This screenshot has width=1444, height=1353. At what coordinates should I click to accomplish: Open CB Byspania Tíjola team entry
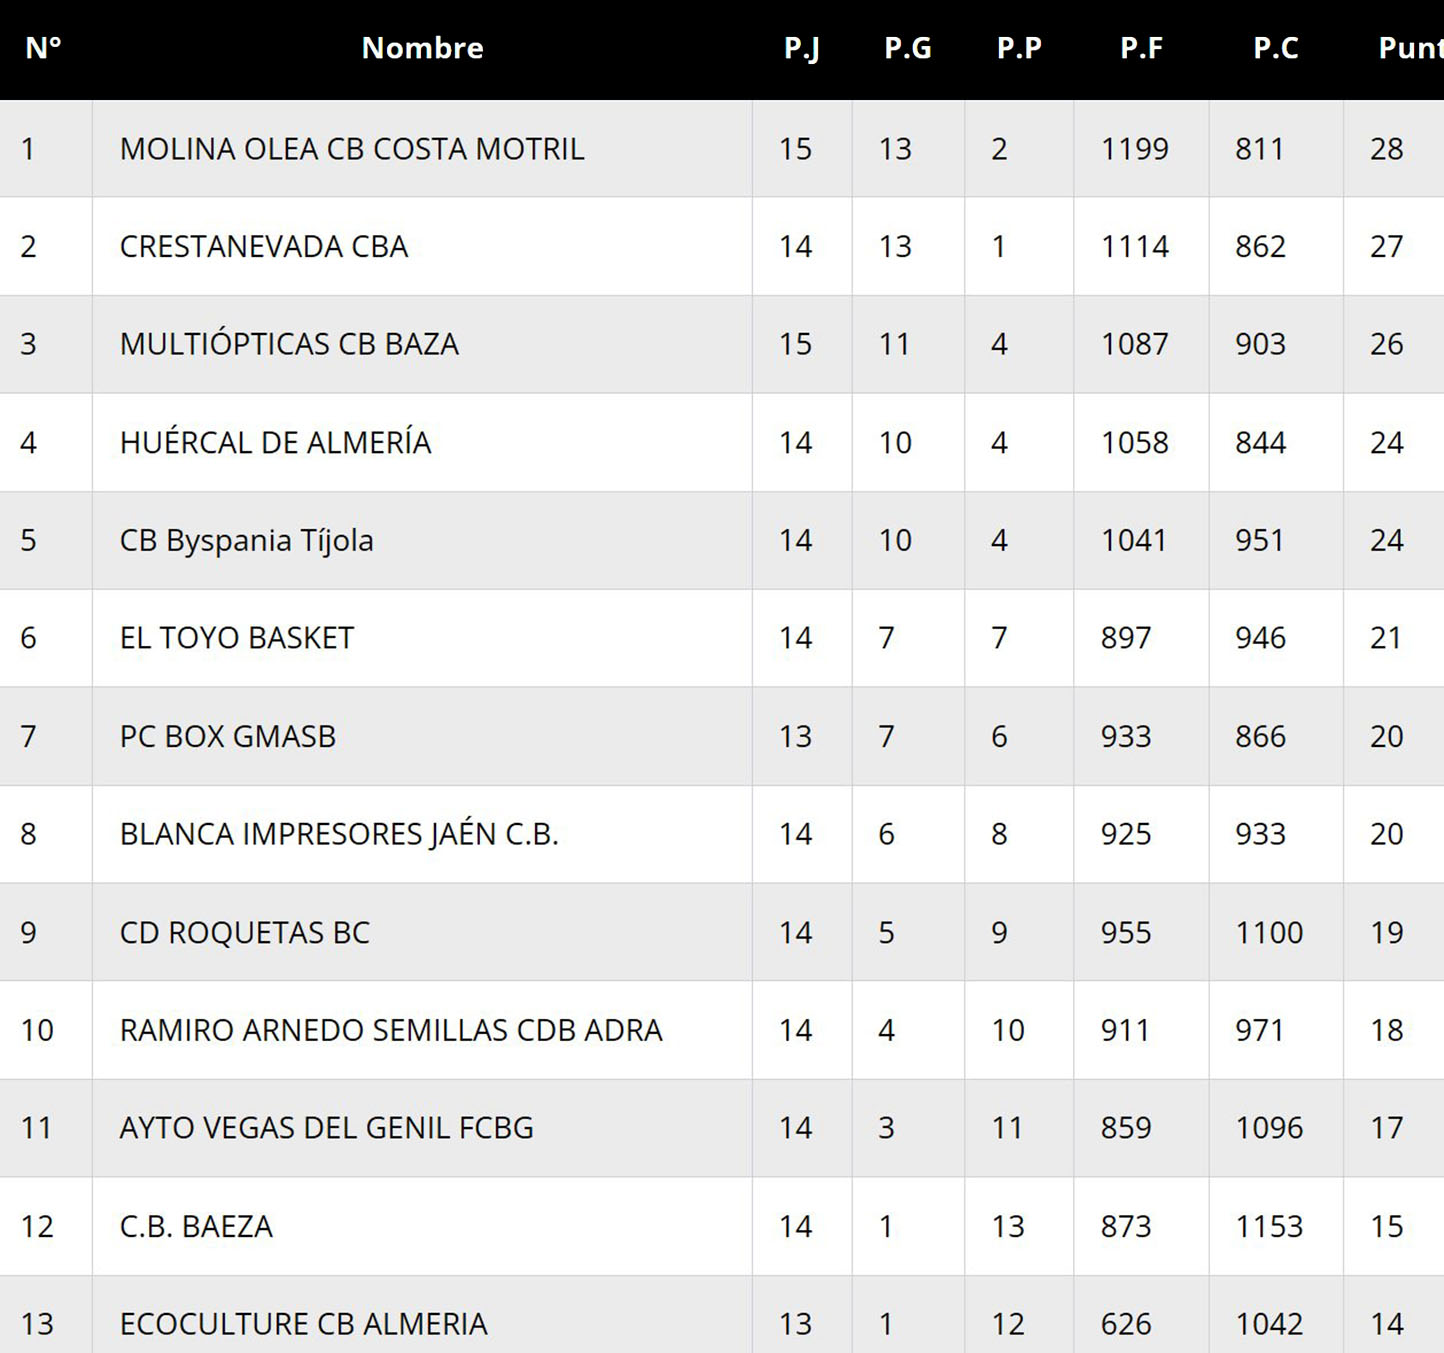click(x=246, y=540)
